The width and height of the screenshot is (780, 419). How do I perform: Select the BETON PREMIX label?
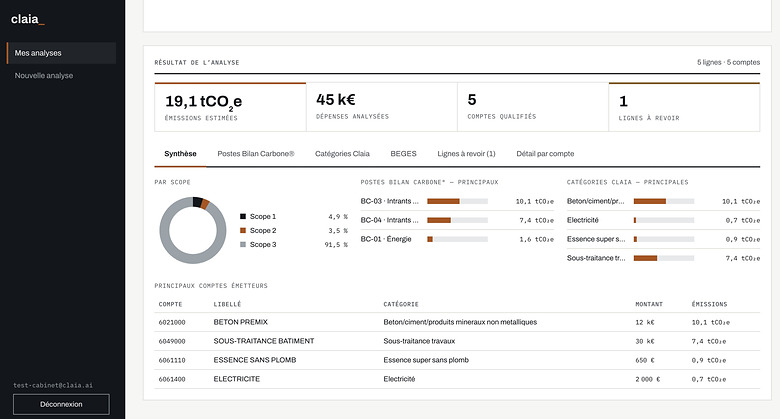coord(240,322)
